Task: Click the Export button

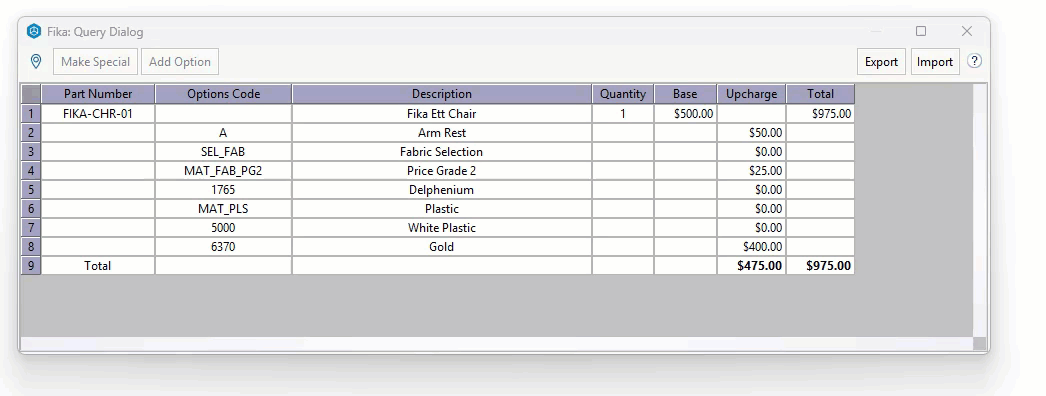Action: coord(881,62)
